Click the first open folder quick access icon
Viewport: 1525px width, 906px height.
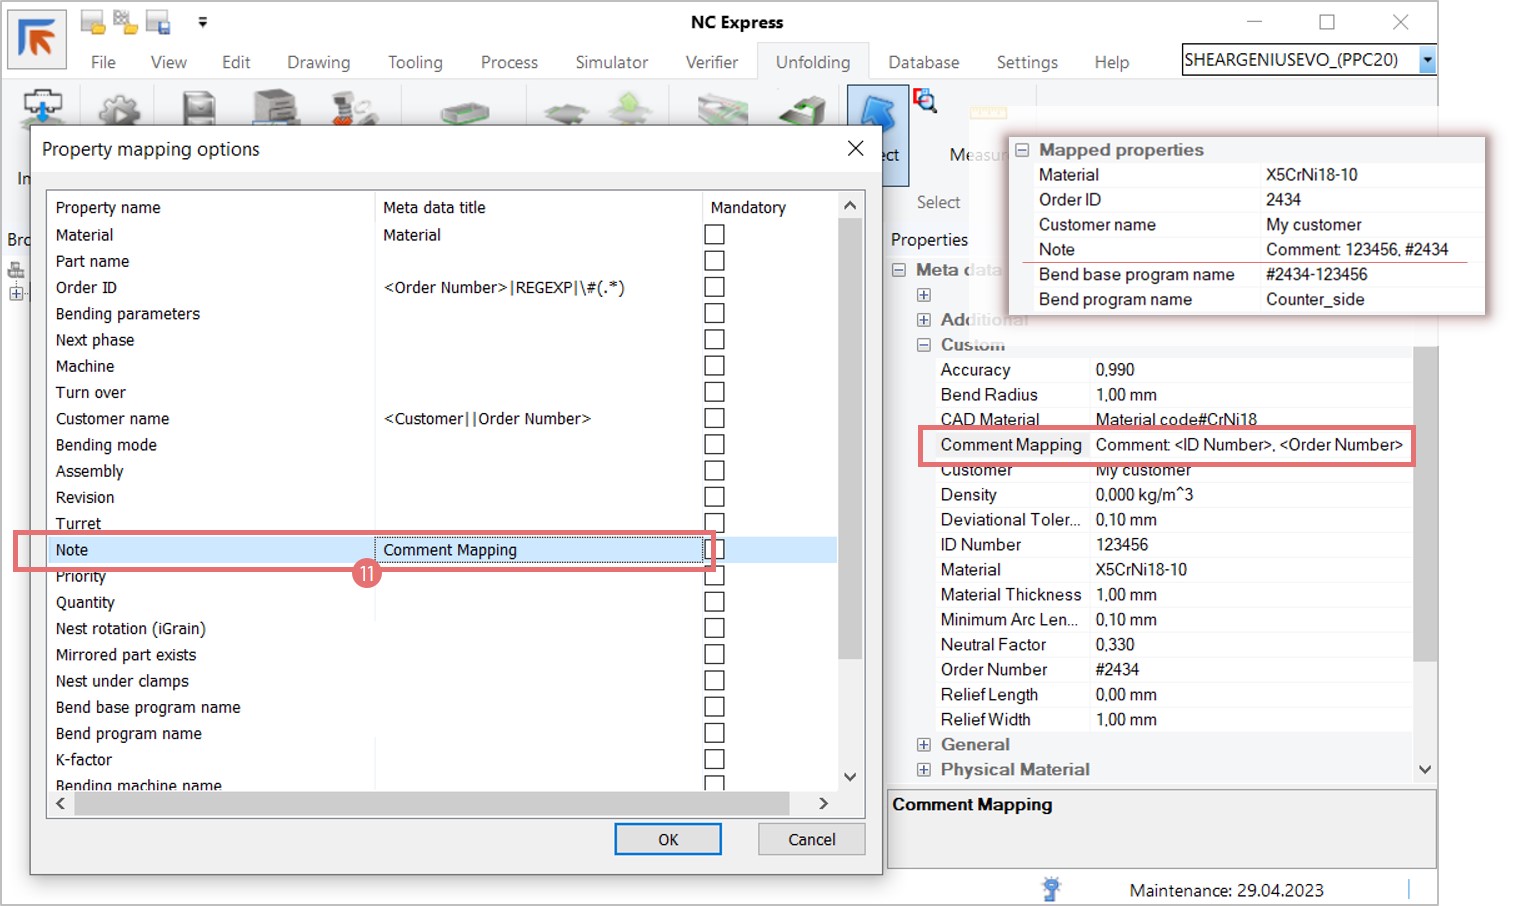tap(92, 22)
